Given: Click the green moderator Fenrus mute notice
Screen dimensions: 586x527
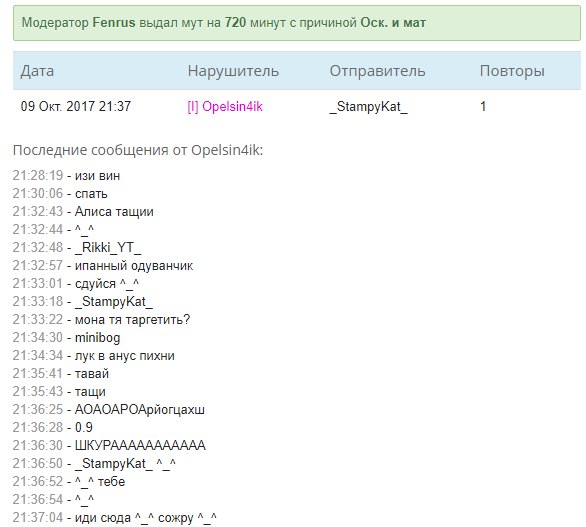Looking at the screenshot, I should coord(297,23).
